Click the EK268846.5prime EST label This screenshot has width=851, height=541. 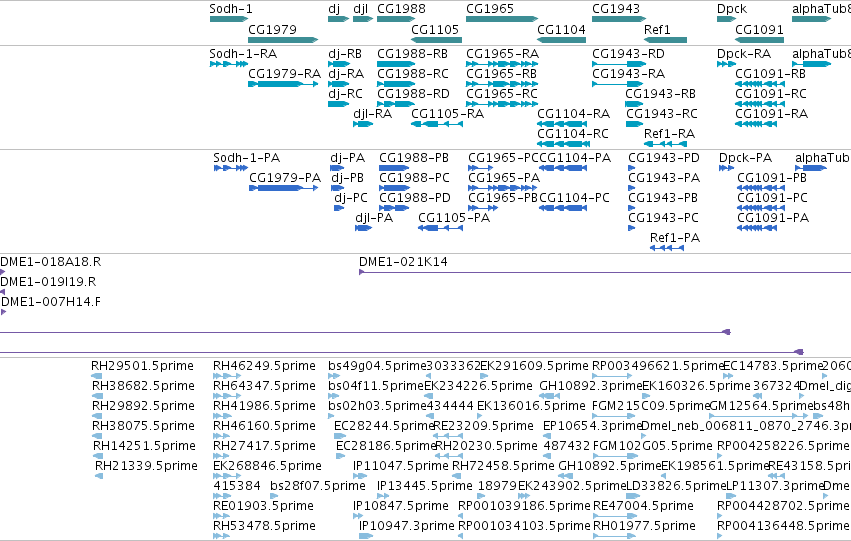point(268,466)
